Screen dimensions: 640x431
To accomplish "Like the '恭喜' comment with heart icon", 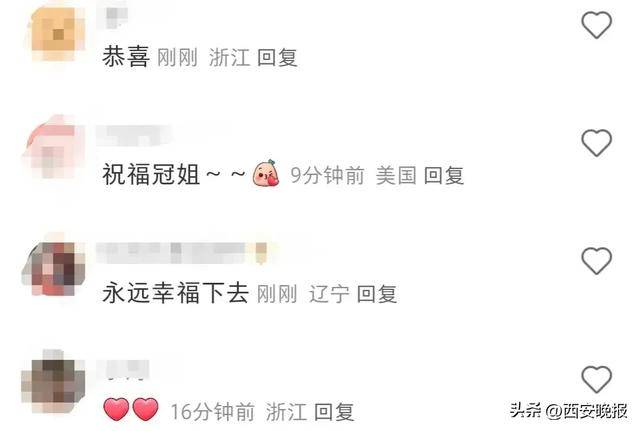I will coord(596,25).
